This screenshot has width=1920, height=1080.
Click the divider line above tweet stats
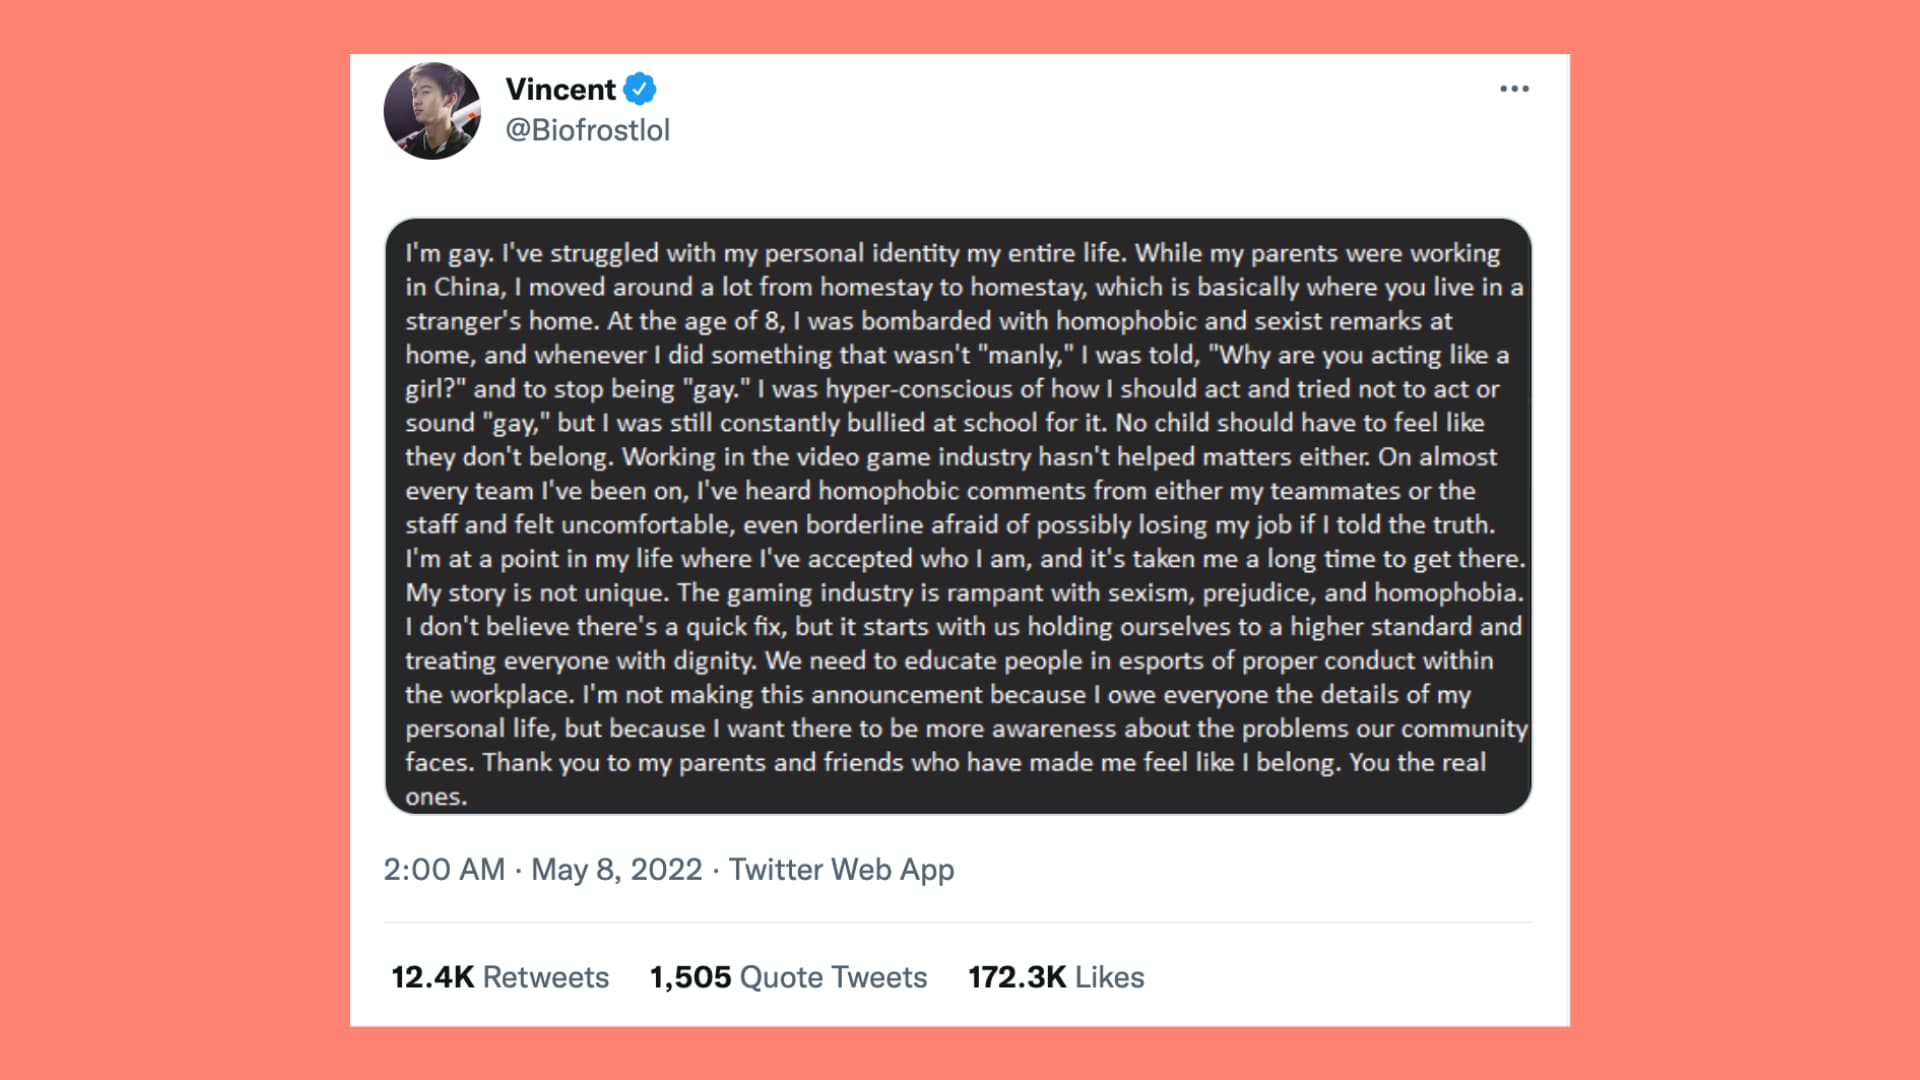tap(958, 922)
